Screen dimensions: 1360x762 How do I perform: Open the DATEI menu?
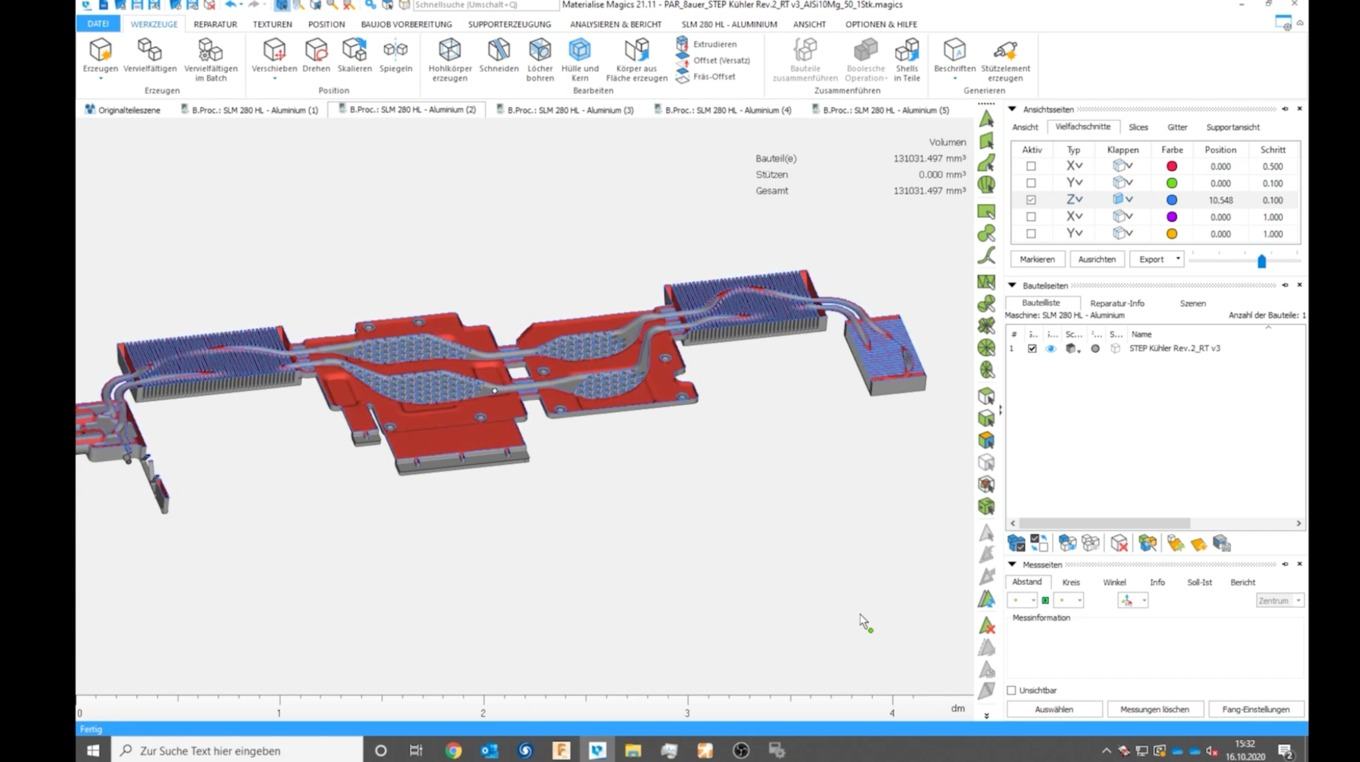(98, 24)
